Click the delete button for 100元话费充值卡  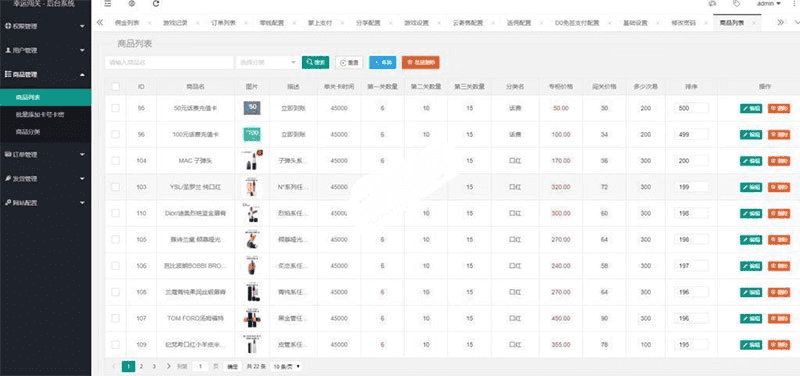tap(779, 134)
